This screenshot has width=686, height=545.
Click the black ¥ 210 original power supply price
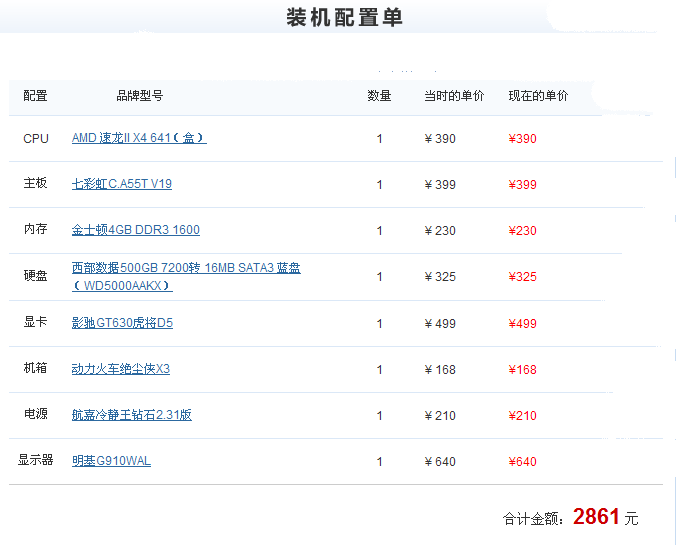tap(440, 416)
